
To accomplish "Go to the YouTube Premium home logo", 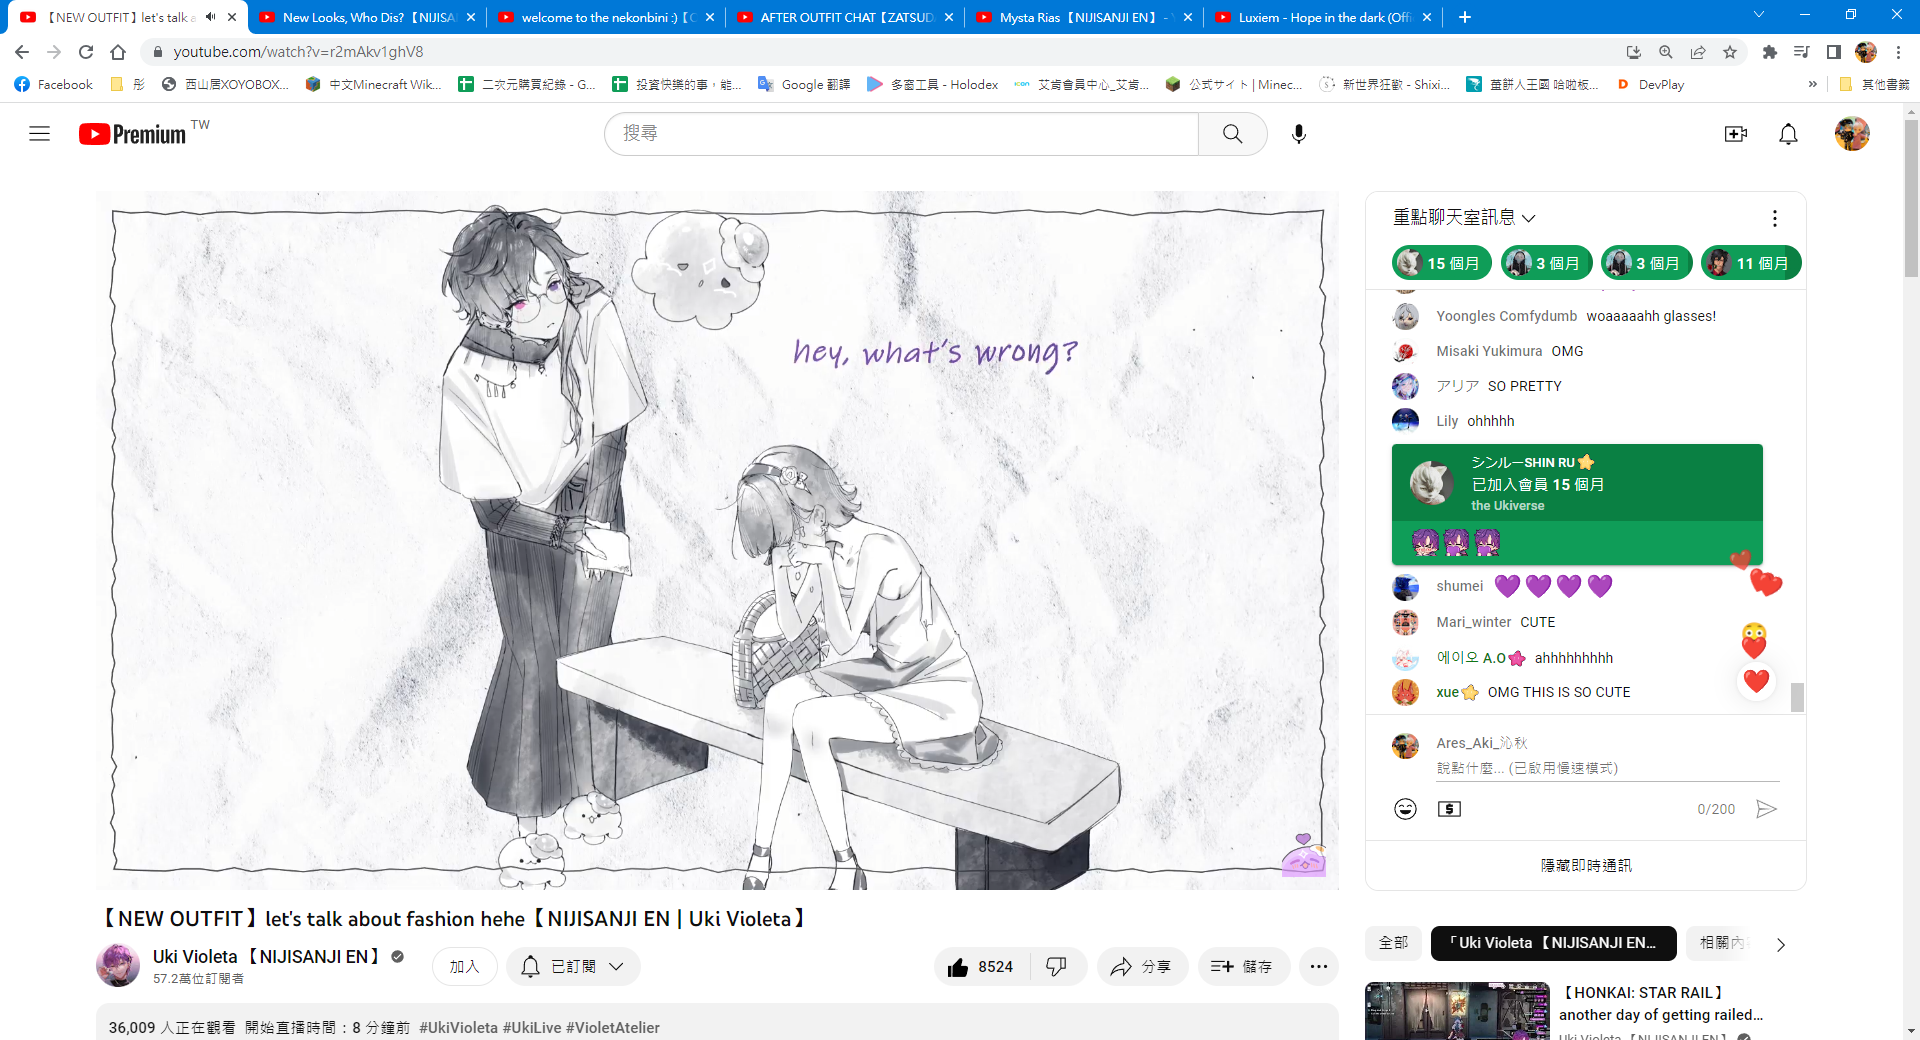I will pyautogui.click(x=133, y=134).
